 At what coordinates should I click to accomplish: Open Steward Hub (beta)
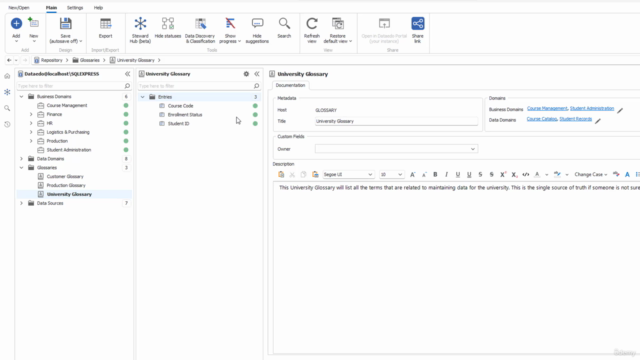(140, 30)
